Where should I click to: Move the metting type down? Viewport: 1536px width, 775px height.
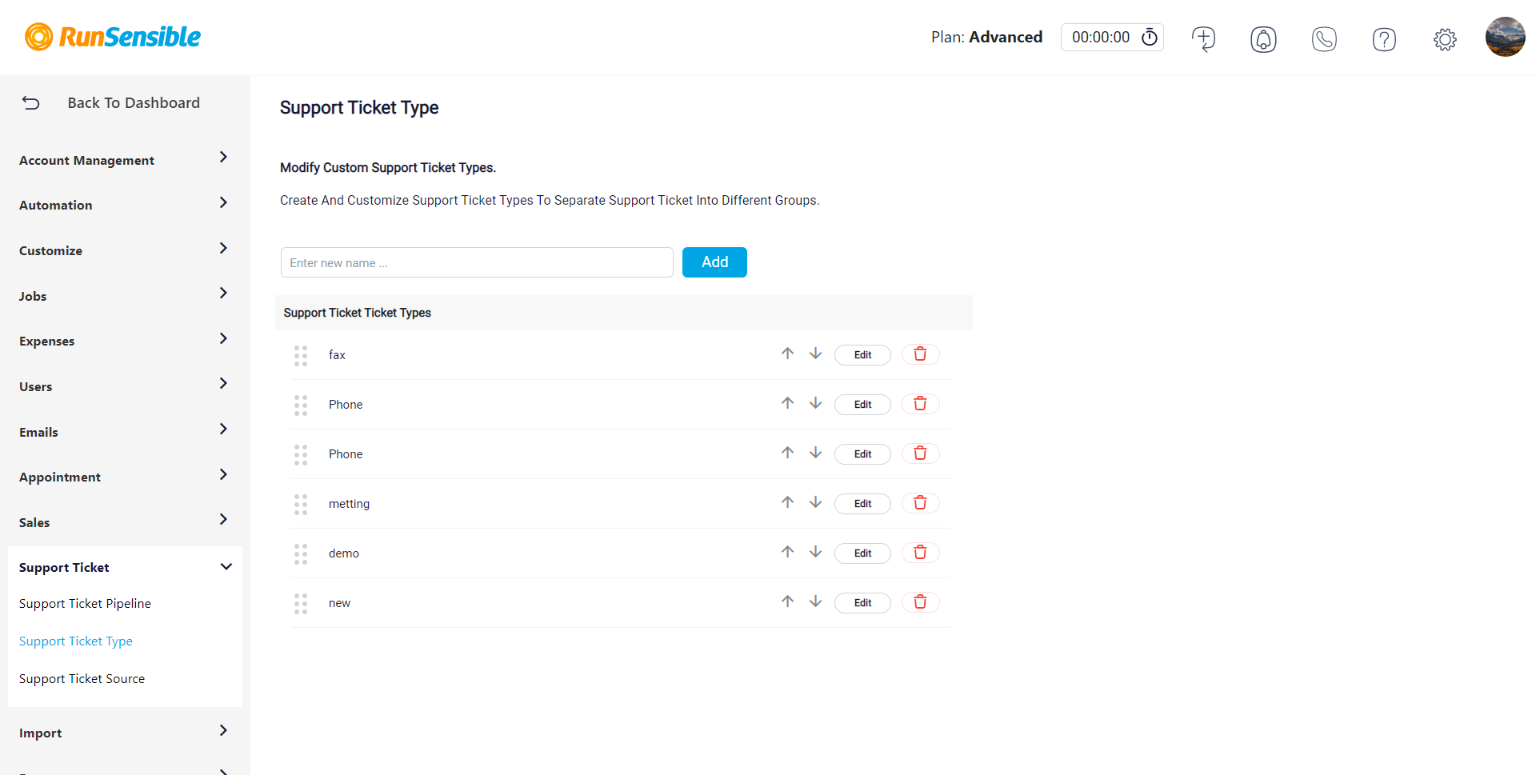pos(815,503)
